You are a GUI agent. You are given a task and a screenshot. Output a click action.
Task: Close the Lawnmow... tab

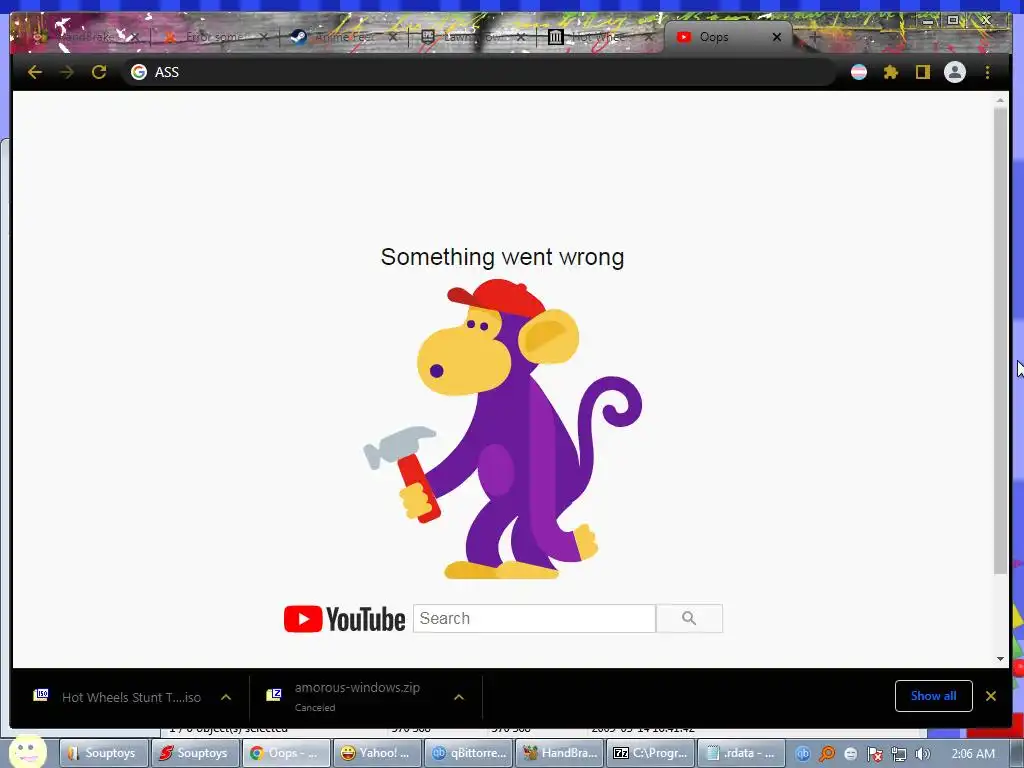[520, 37]
